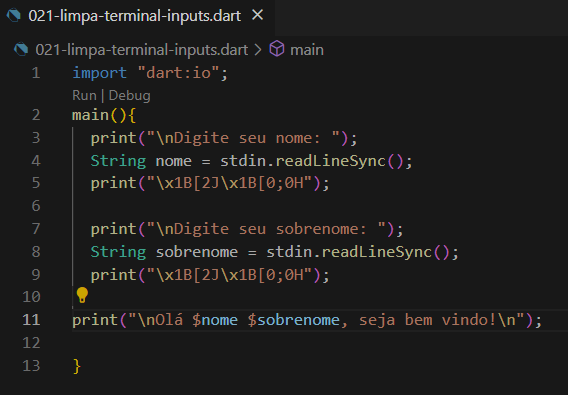Open the lightbulb quick fix on line 10
This screenshot has height=395, width=568.
coord(82,295)
